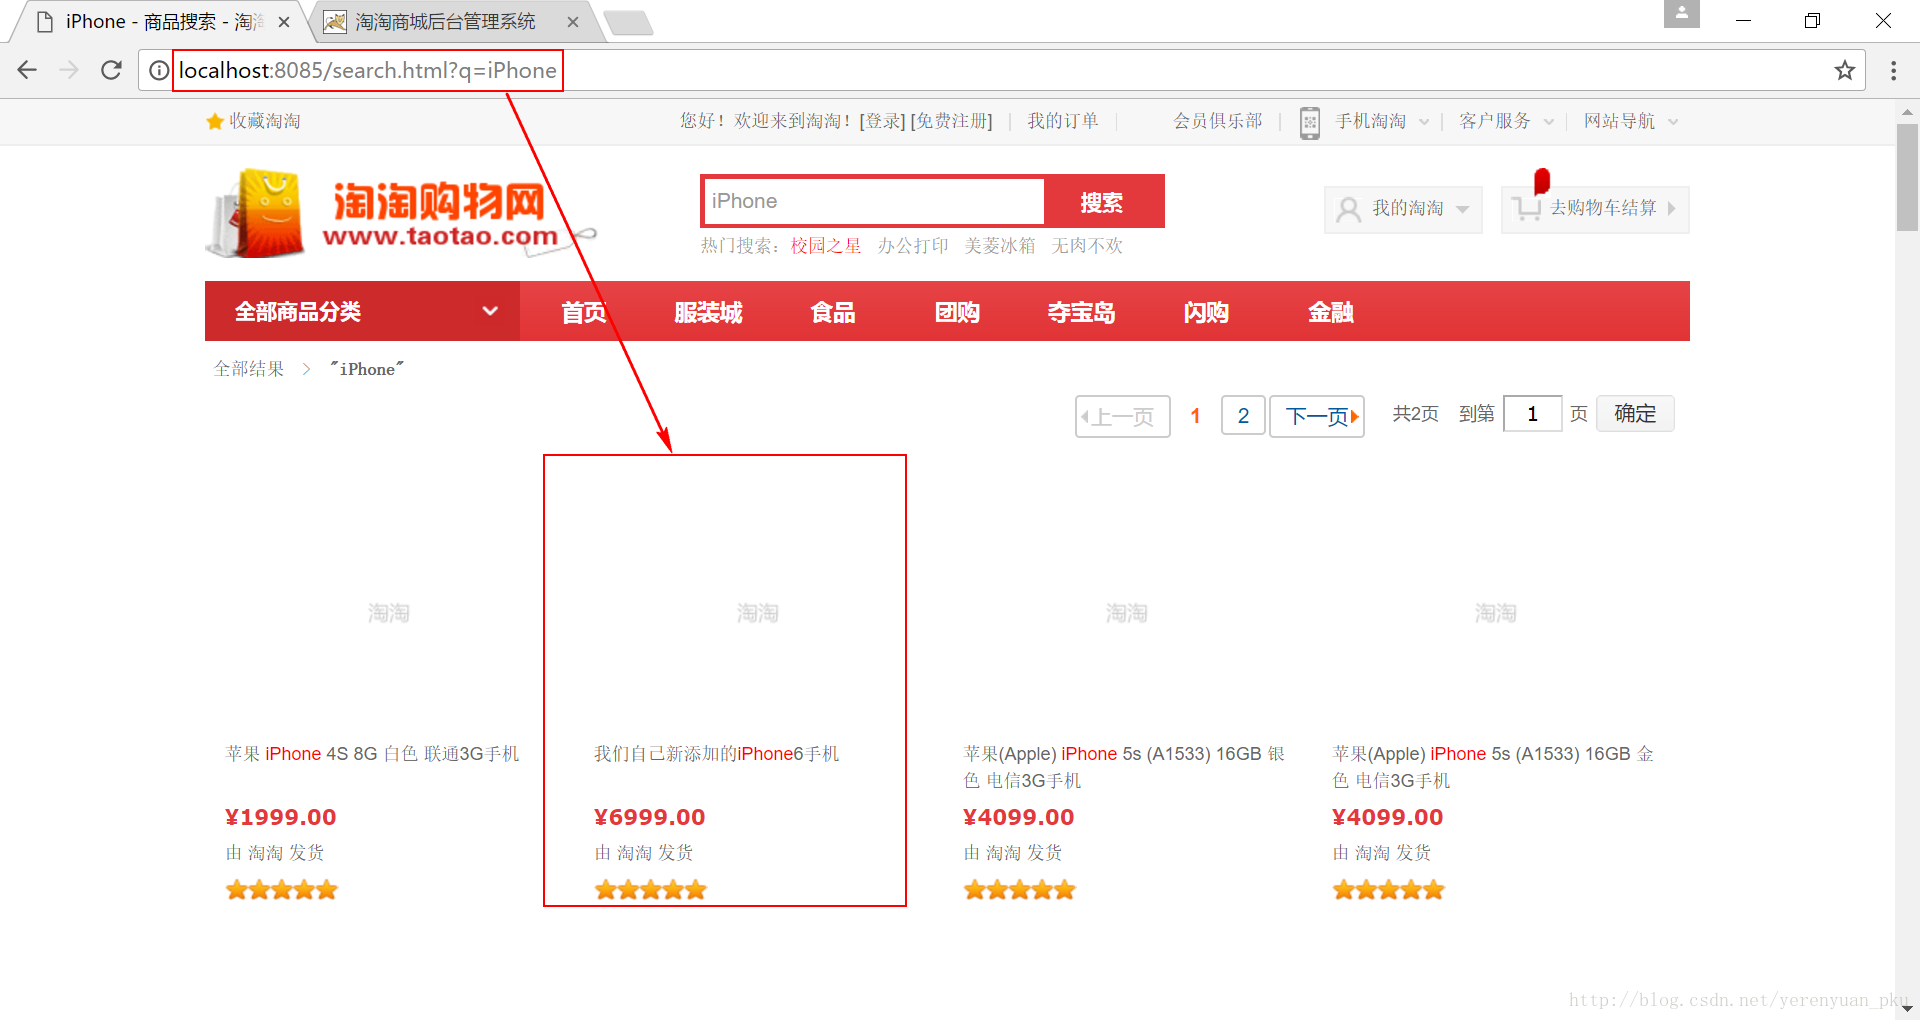Click the Chrome user profile icon
The width and height of the screenshot is (1920, 1020).
point(1681,14)
